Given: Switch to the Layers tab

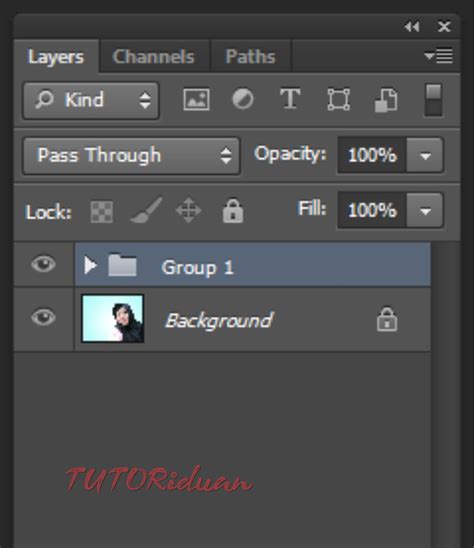Looking at the screenshot, I should [x=56, y=57].
